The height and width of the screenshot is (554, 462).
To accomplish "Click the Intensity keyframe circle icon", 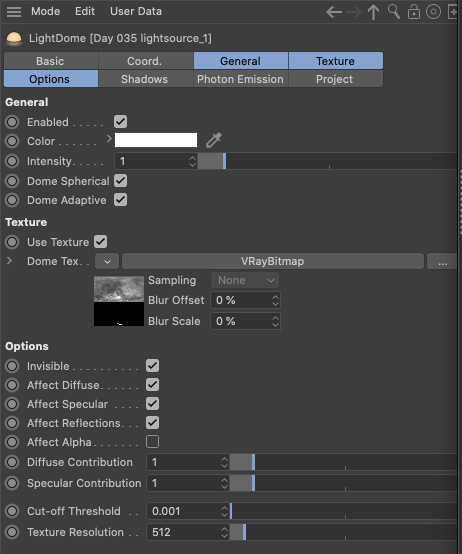I will [x=12, y=161].
